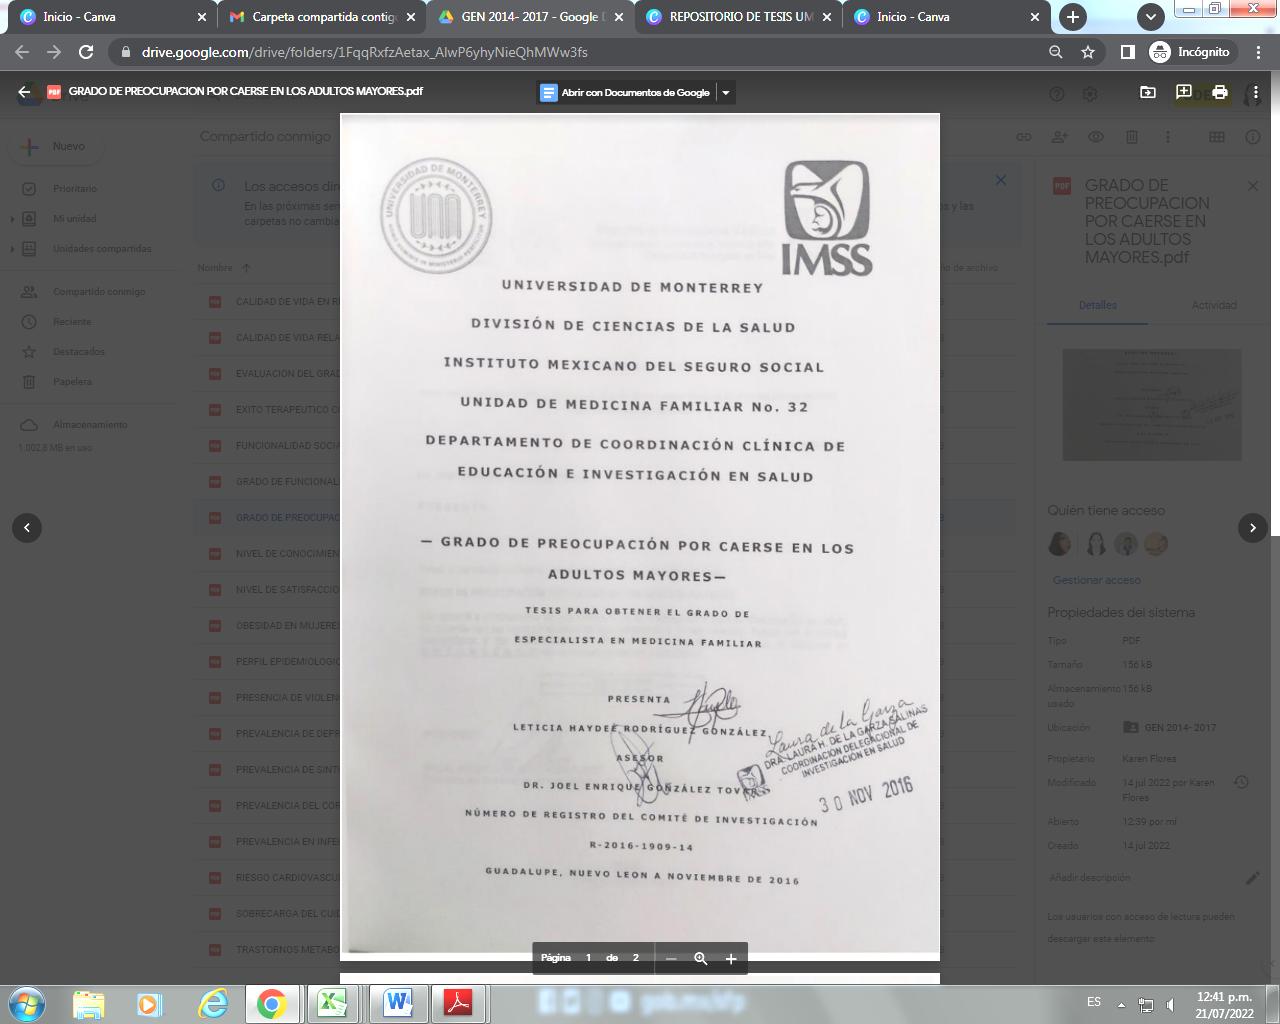
Task: Click PDF thumbnail in details panel
Action: pos(1151,404)
